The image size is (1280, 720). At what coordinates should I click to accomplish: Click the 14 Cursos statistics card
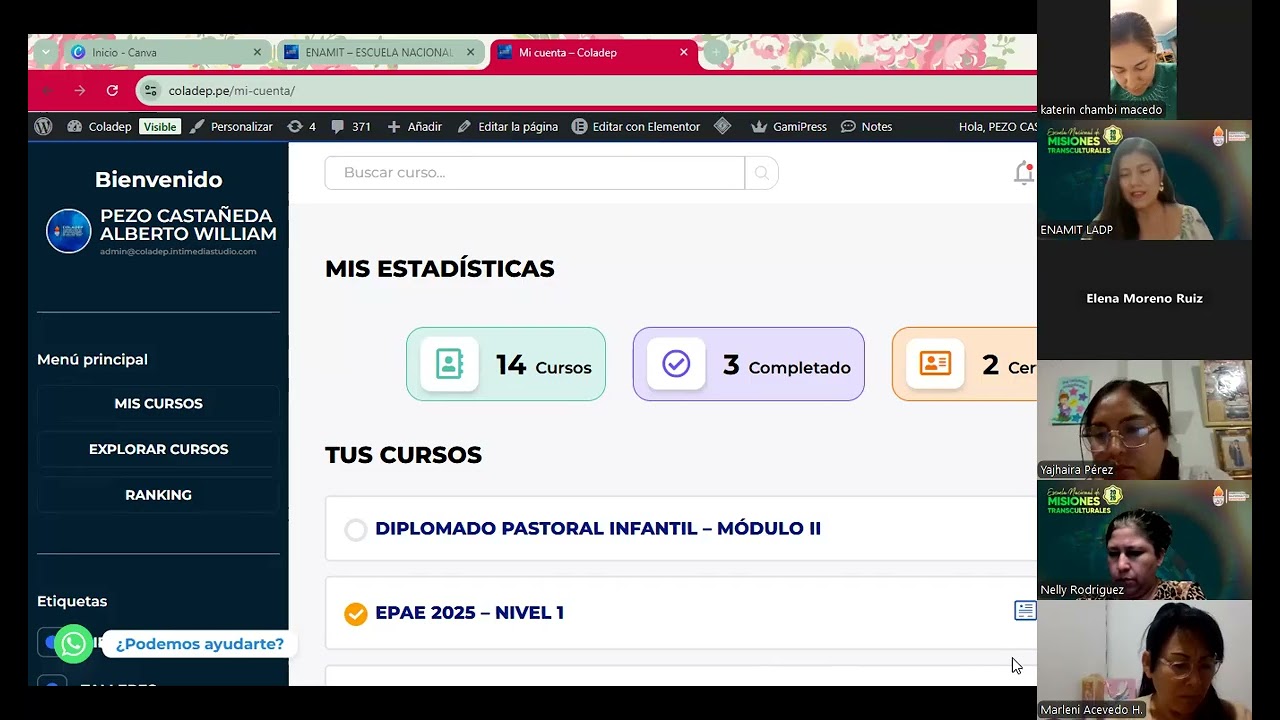[x=506, y=364]
